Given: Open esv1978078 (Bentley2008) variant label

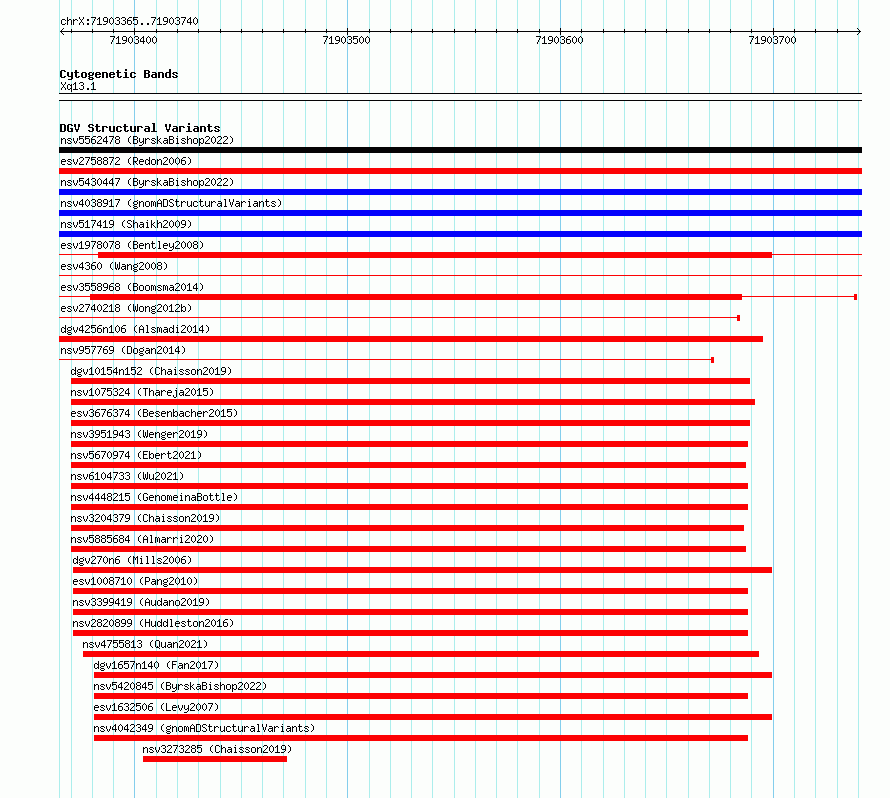Looking at the screenshot, I should click(132, 245).
